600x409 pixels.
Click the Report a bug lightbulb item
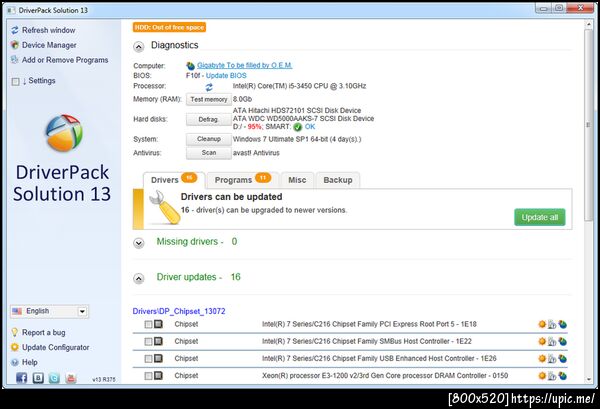(x=38, y=332)
